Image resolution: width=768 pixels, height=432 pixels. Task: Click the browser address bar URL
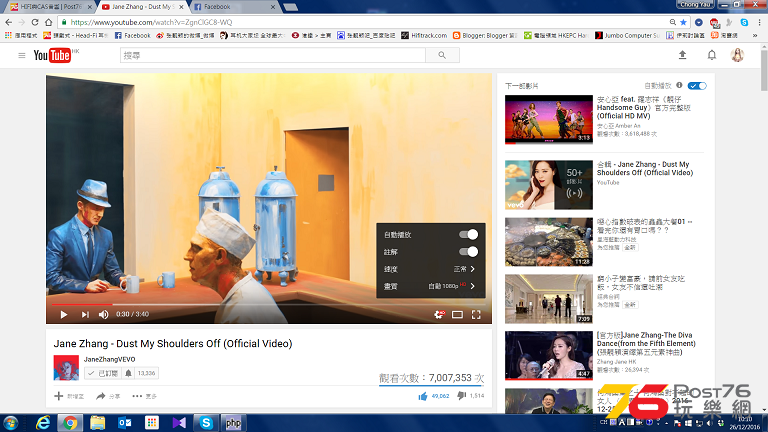[x=151, y=22]
